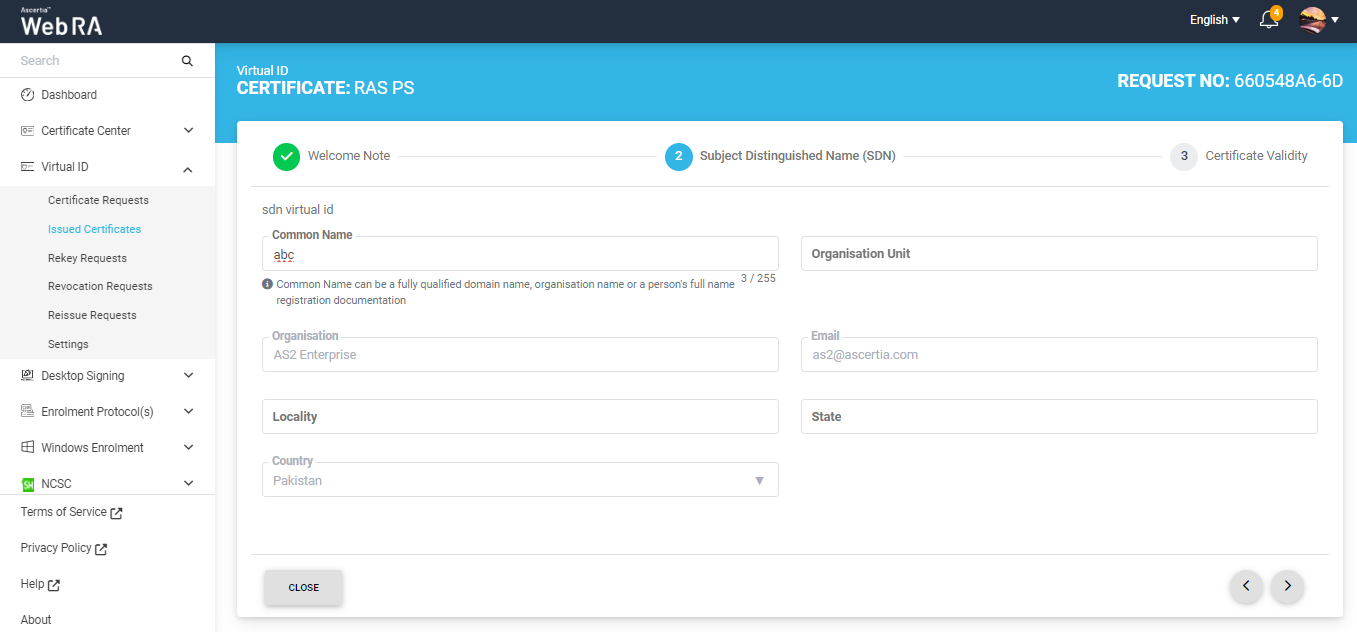Select Certificate Requests in sidebar
This screenshot has width=1357, height=632.
(x=98, y=200)
